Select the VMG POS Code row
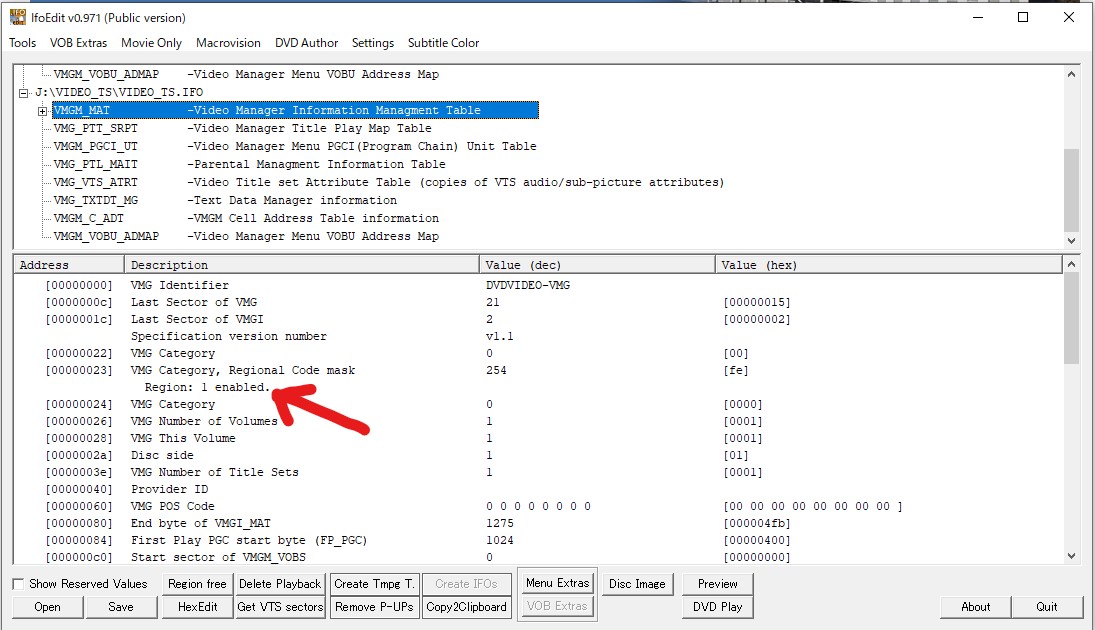Image resolution: width=1095 pixels, height=630 pixels. point(538,506)
